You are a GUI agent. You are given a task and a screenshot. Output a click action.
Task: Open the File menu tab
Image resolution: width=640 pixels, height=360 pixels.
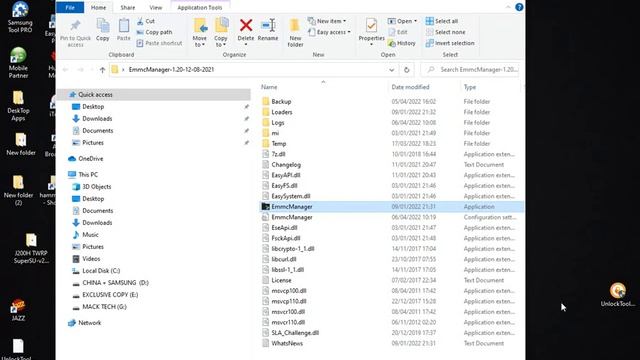pos(70,7)
